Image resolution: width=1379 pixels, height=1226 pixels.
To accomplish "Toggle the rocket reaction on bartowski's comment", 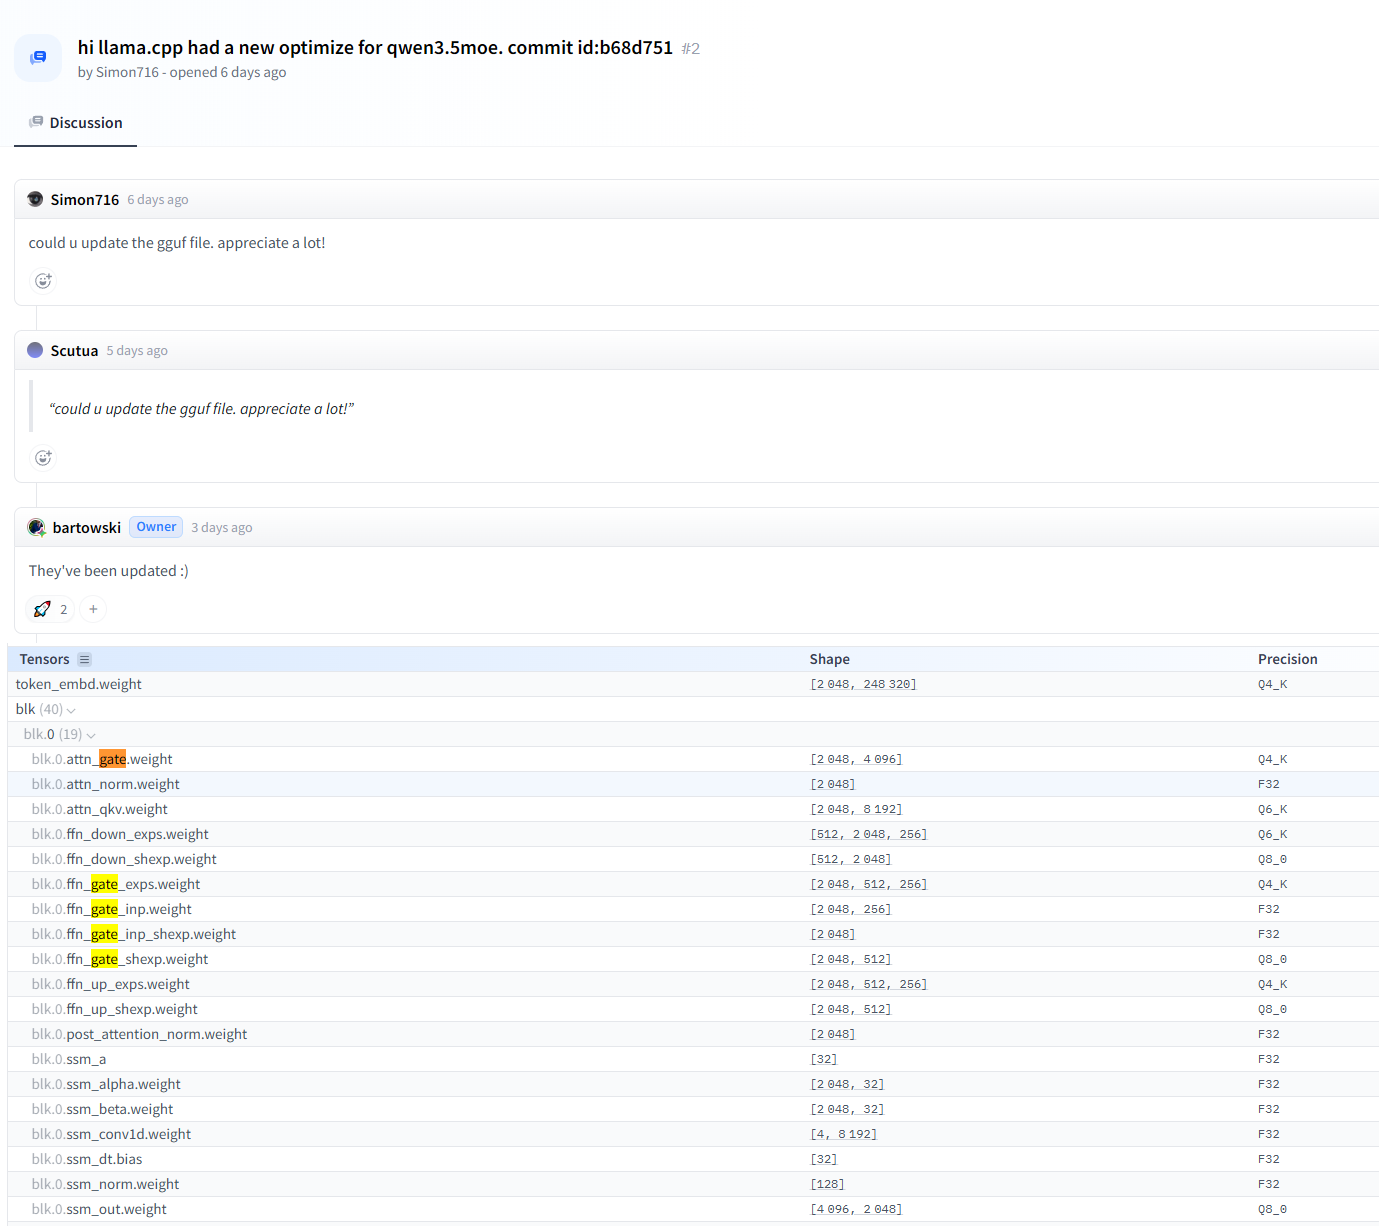I will pyautogui.click(x=51, y=609).
